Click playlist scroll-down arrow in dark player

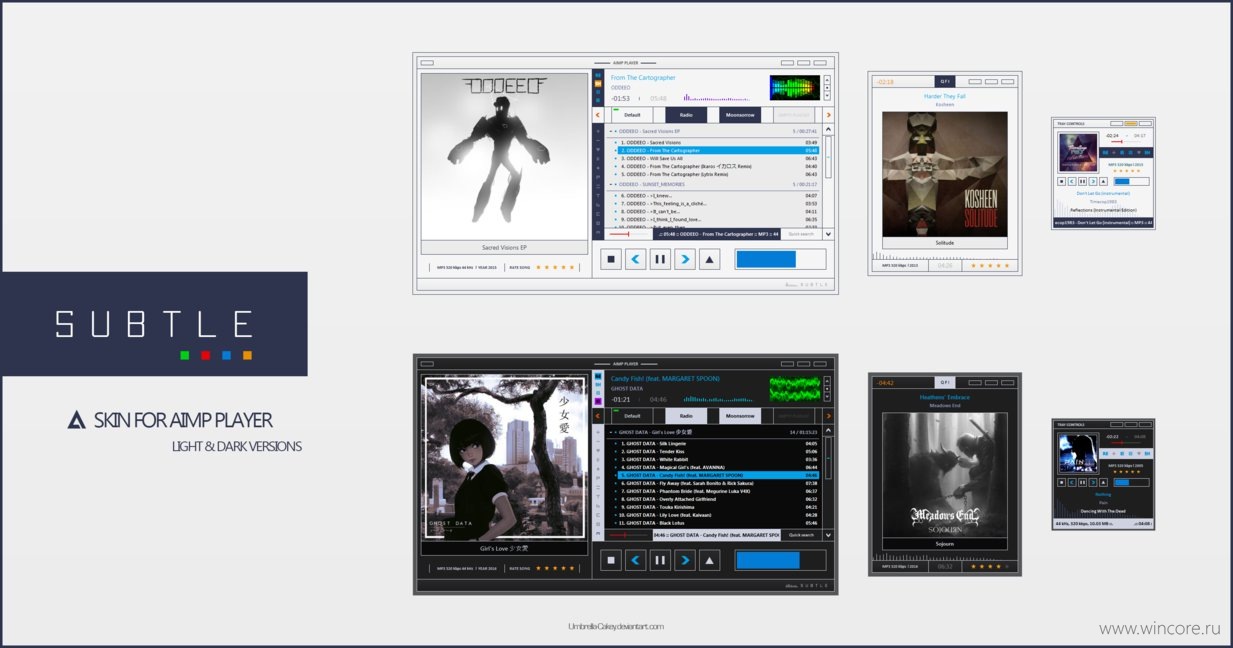(x=828, y=535)
